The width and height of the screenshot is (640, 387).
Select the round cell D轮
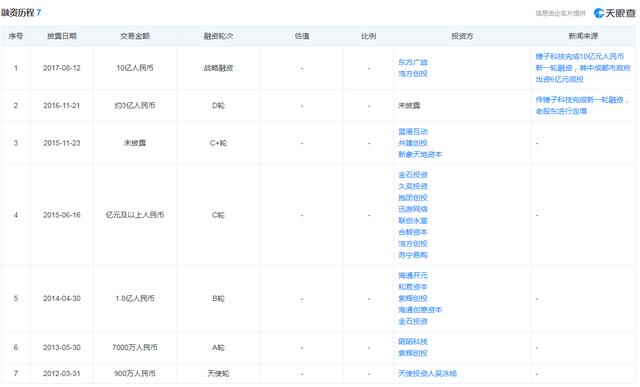tap(218, 105)
